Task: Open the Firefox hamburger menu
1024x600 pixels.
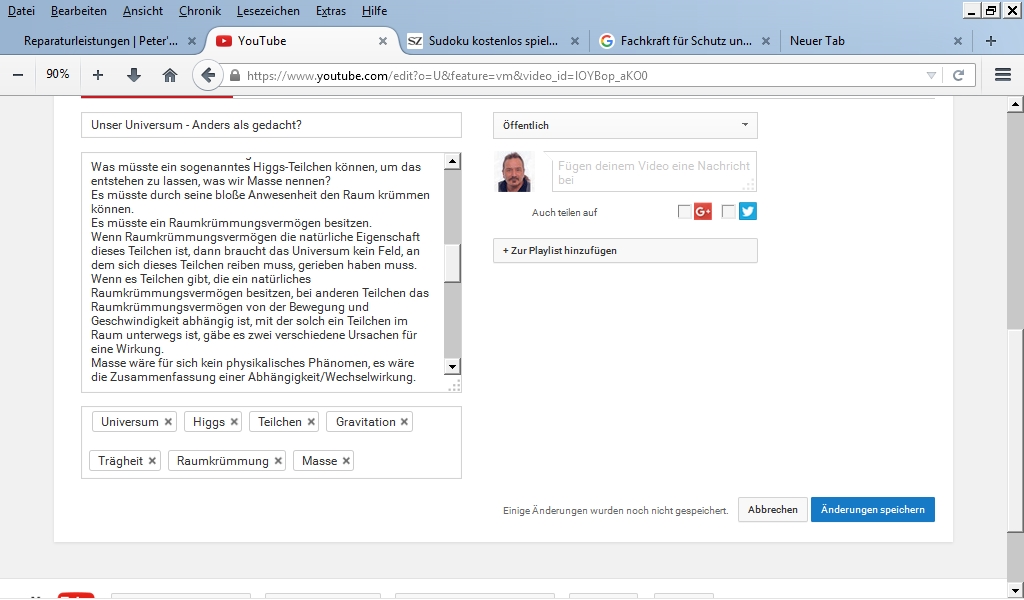Action: click(x=1003, y=75)
